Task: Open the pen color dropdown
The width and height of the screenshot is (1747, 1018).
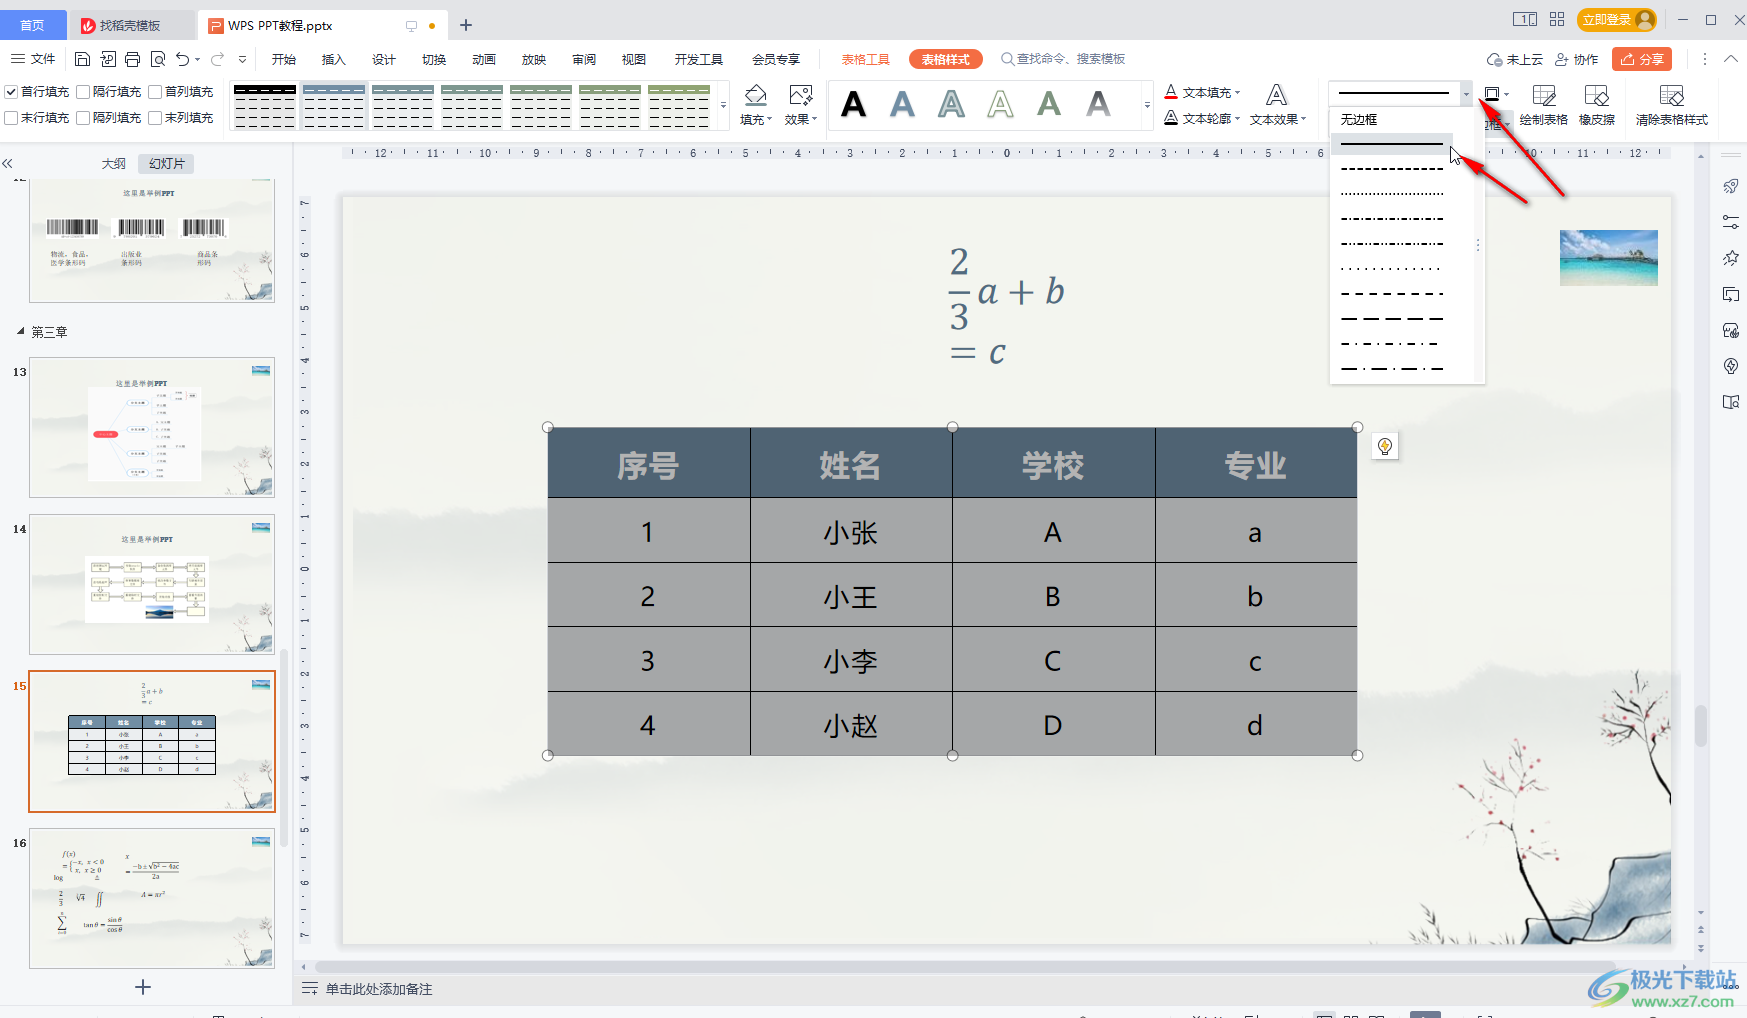Action: (1506, 94)
